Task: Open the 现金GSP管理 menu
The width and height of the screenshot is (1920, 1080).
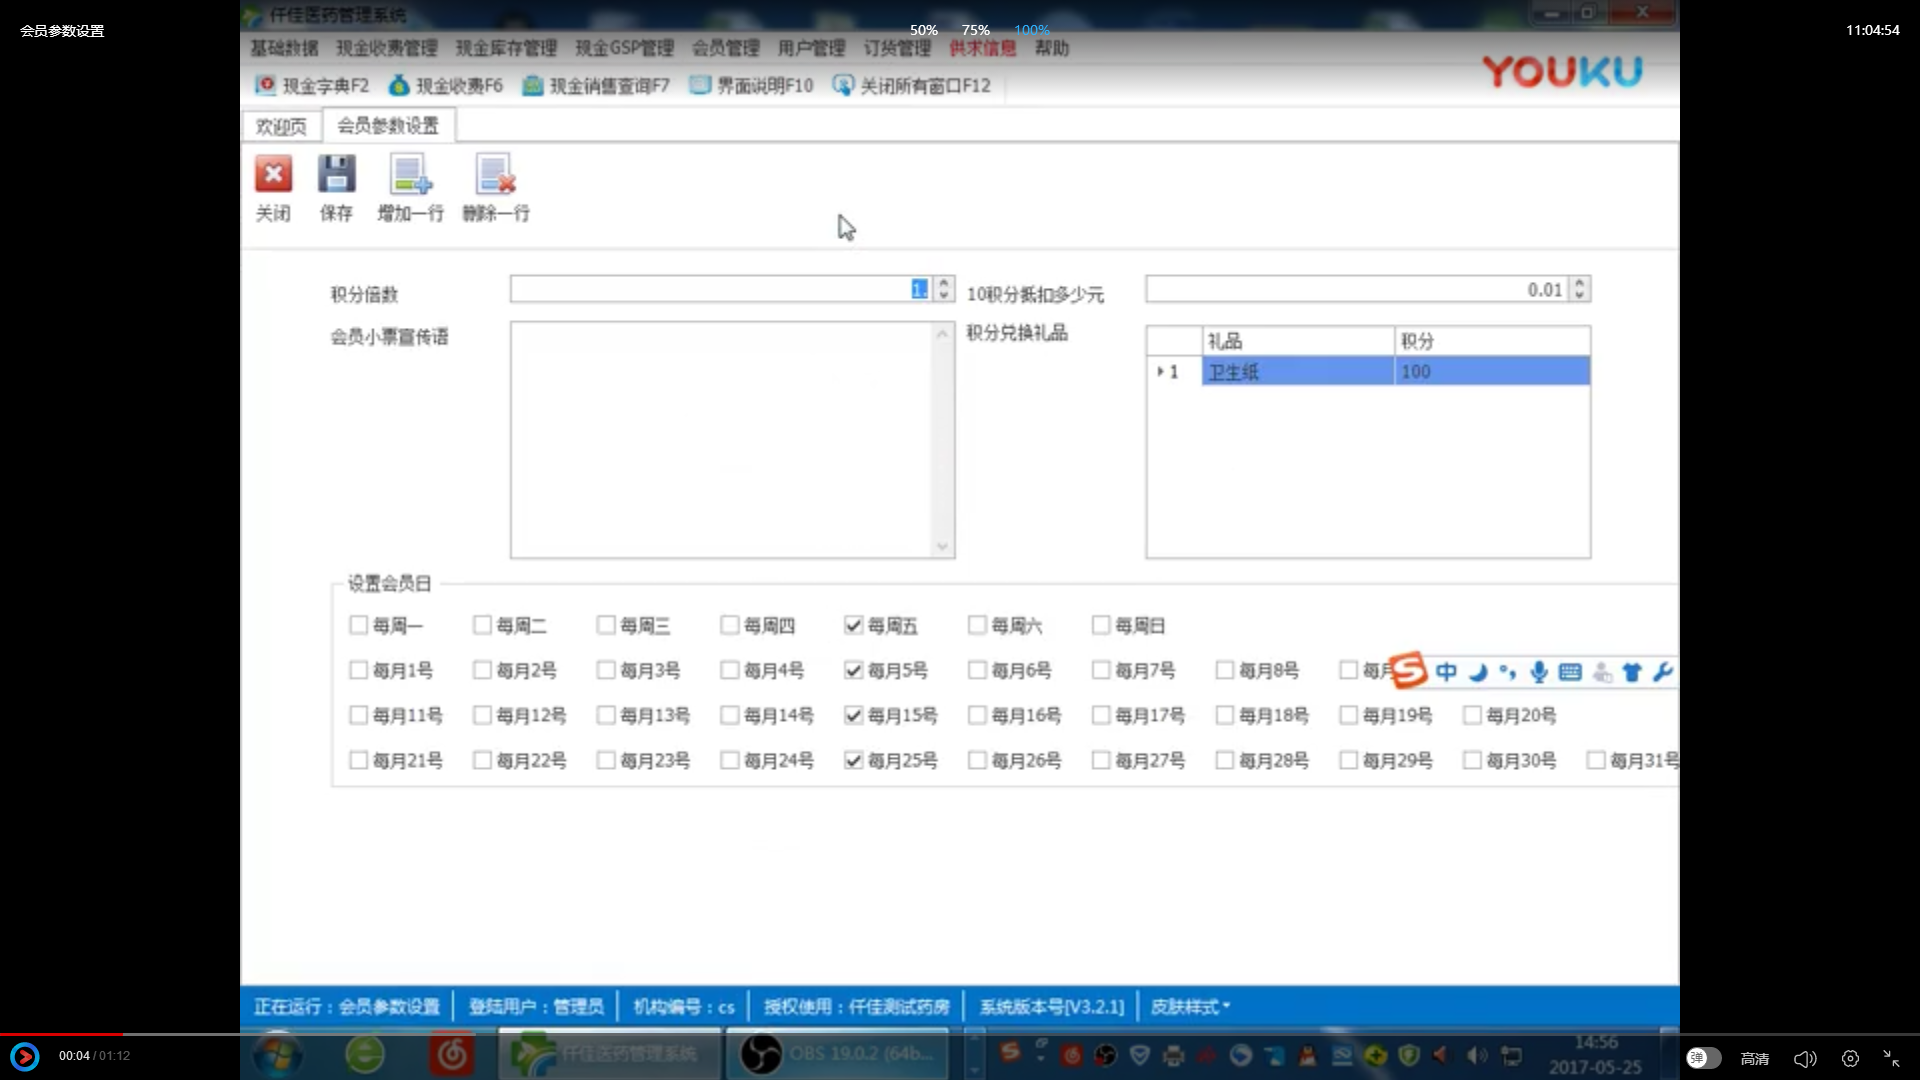Action: [625, 48]
